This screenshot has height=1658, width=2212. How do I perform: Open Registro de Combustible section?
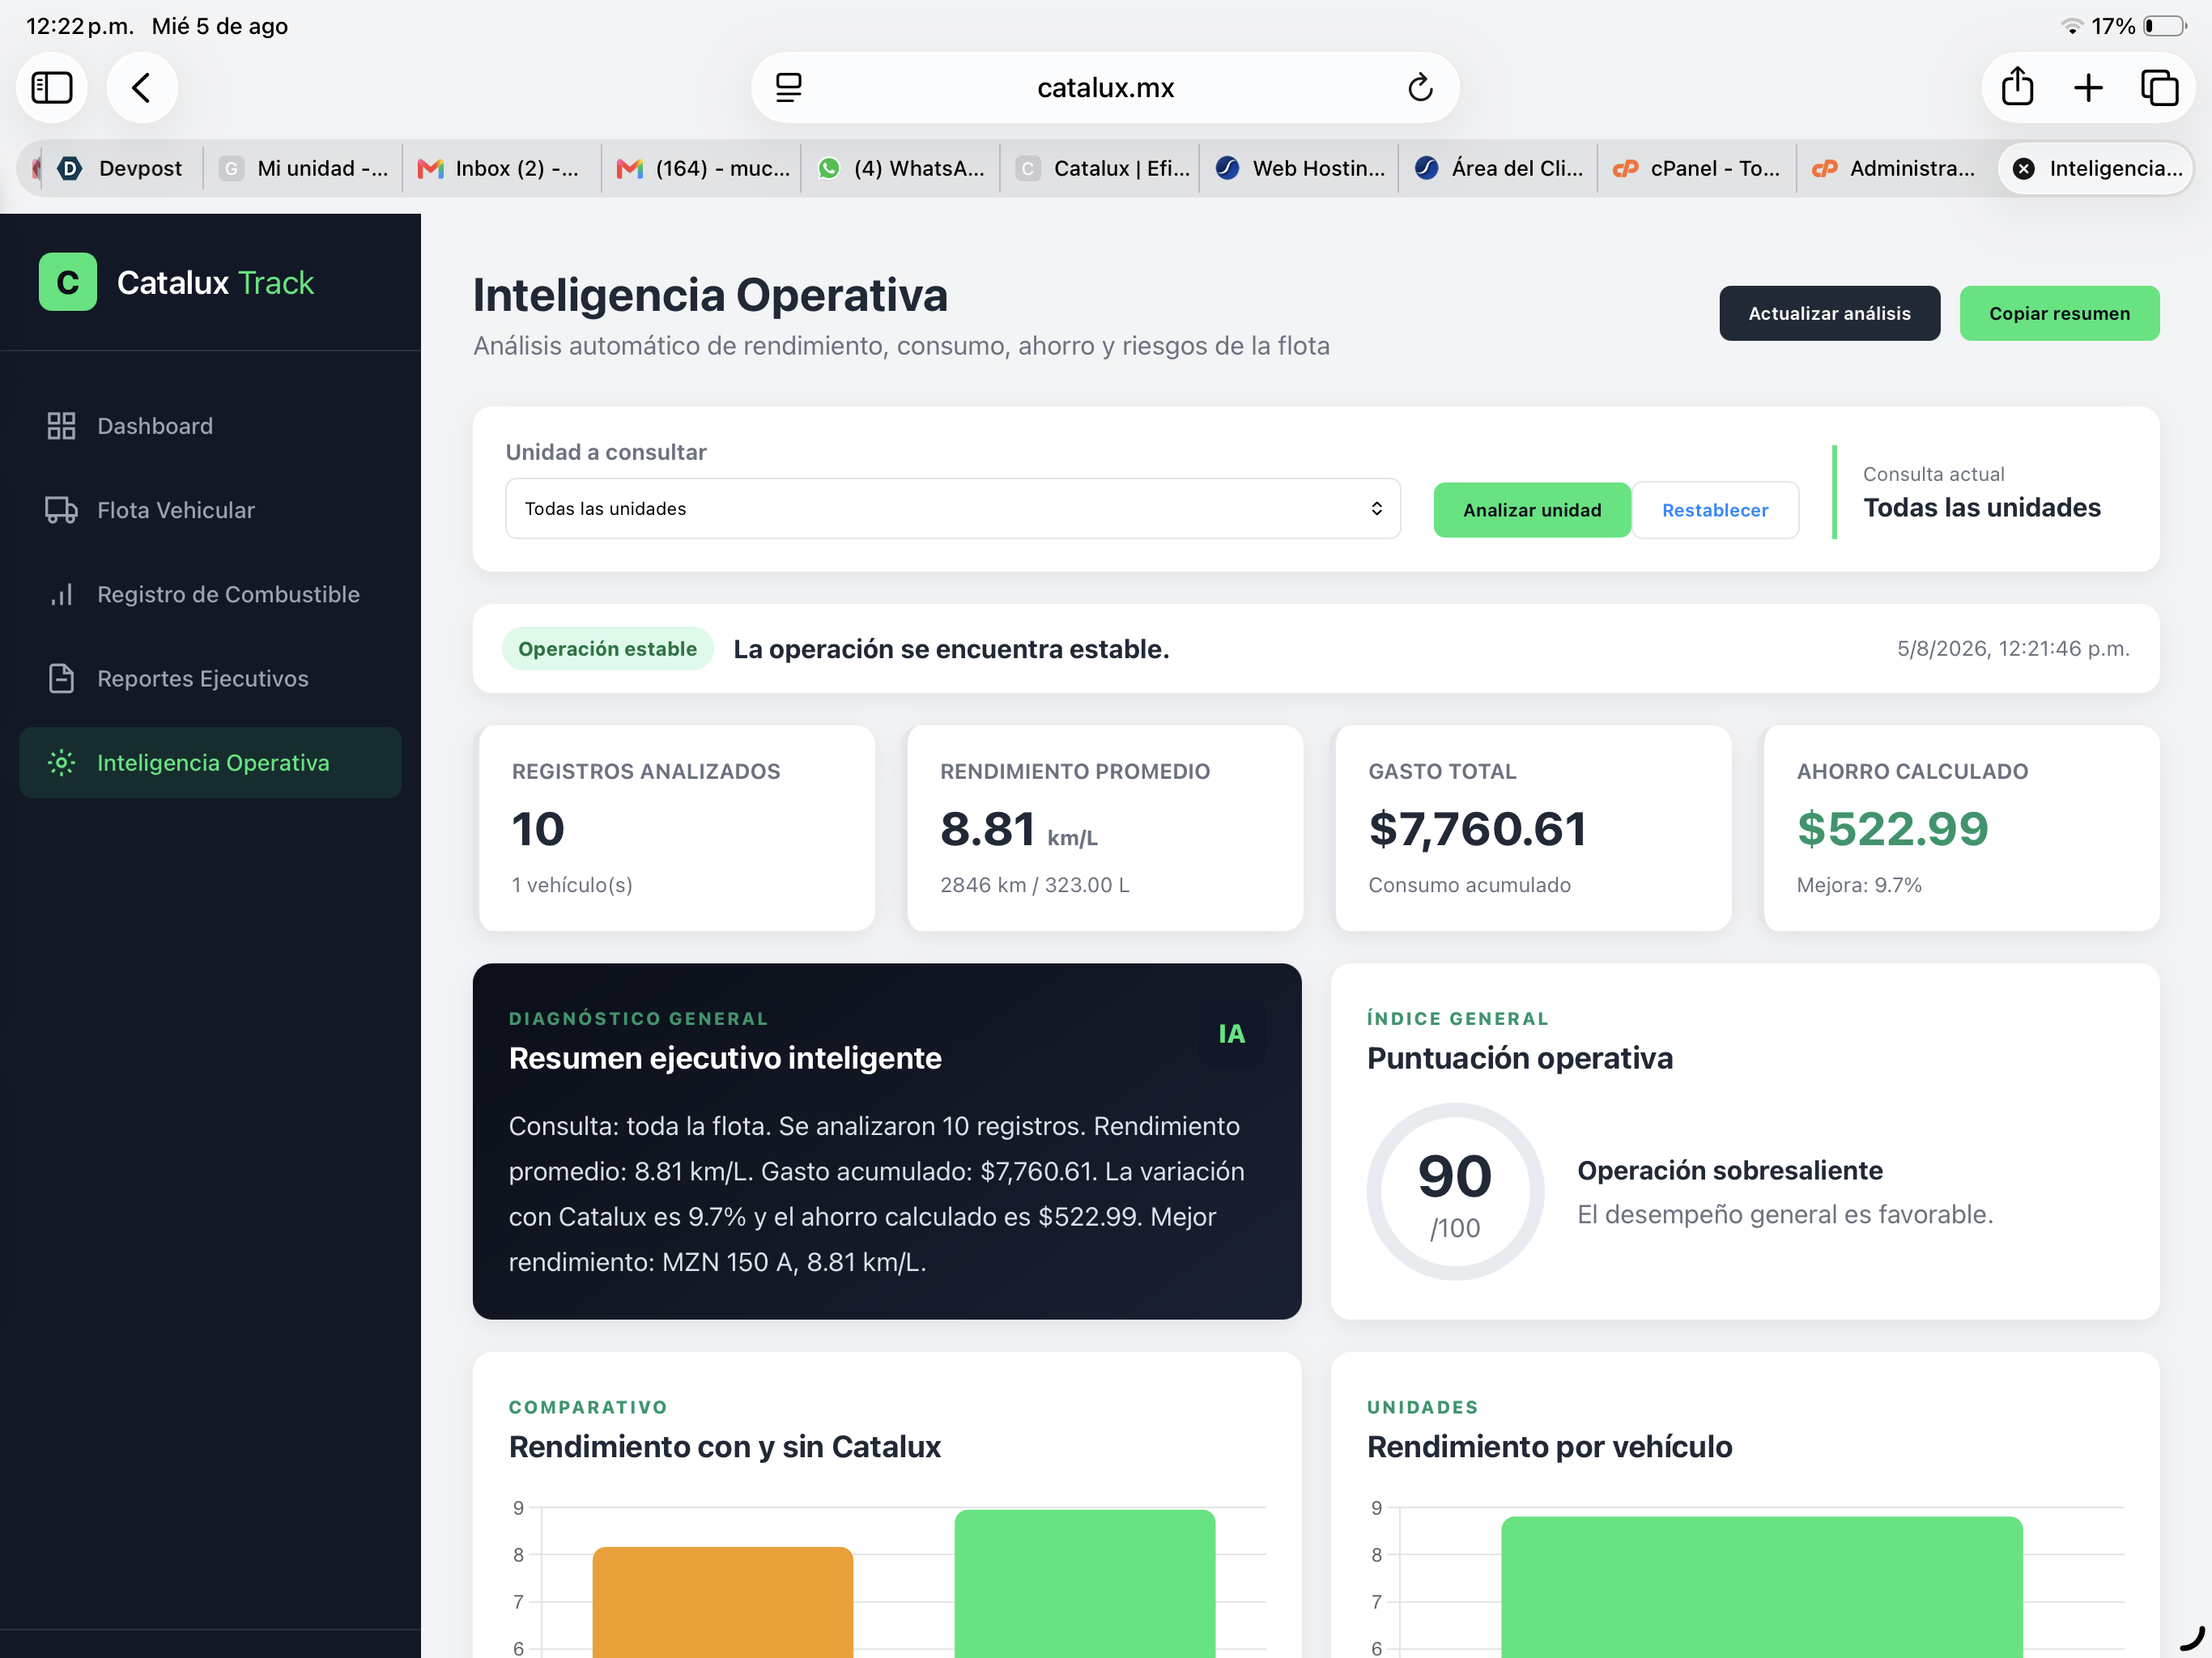click(x=210, y=594)
